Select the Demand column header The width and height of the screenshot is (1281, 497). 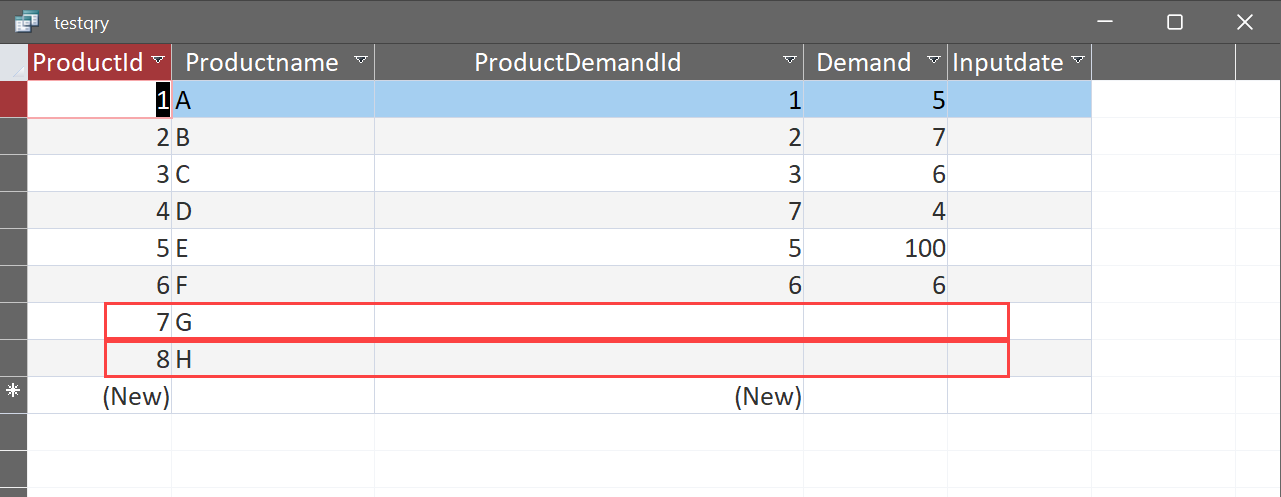point(863,63)
